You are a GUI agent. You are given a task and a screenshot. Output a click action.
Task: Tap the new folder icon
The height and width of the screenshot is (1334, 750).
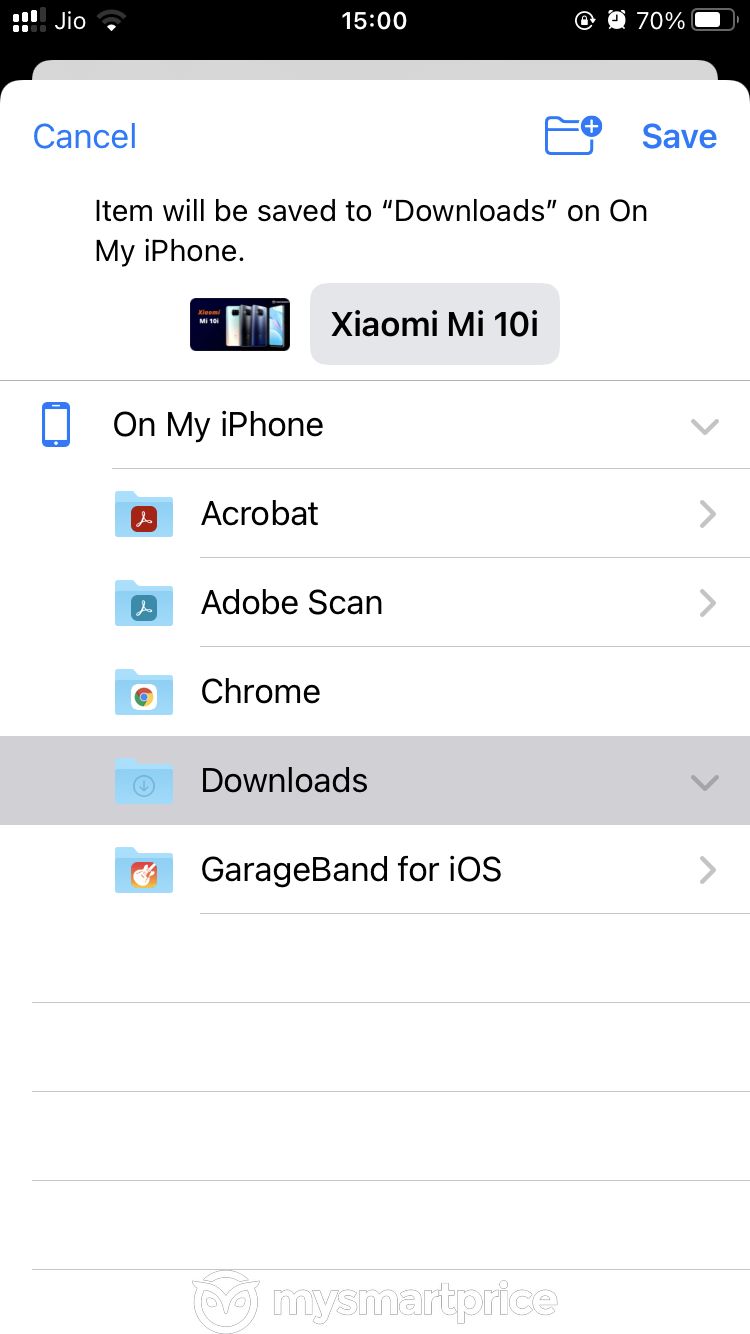[573, 135]
